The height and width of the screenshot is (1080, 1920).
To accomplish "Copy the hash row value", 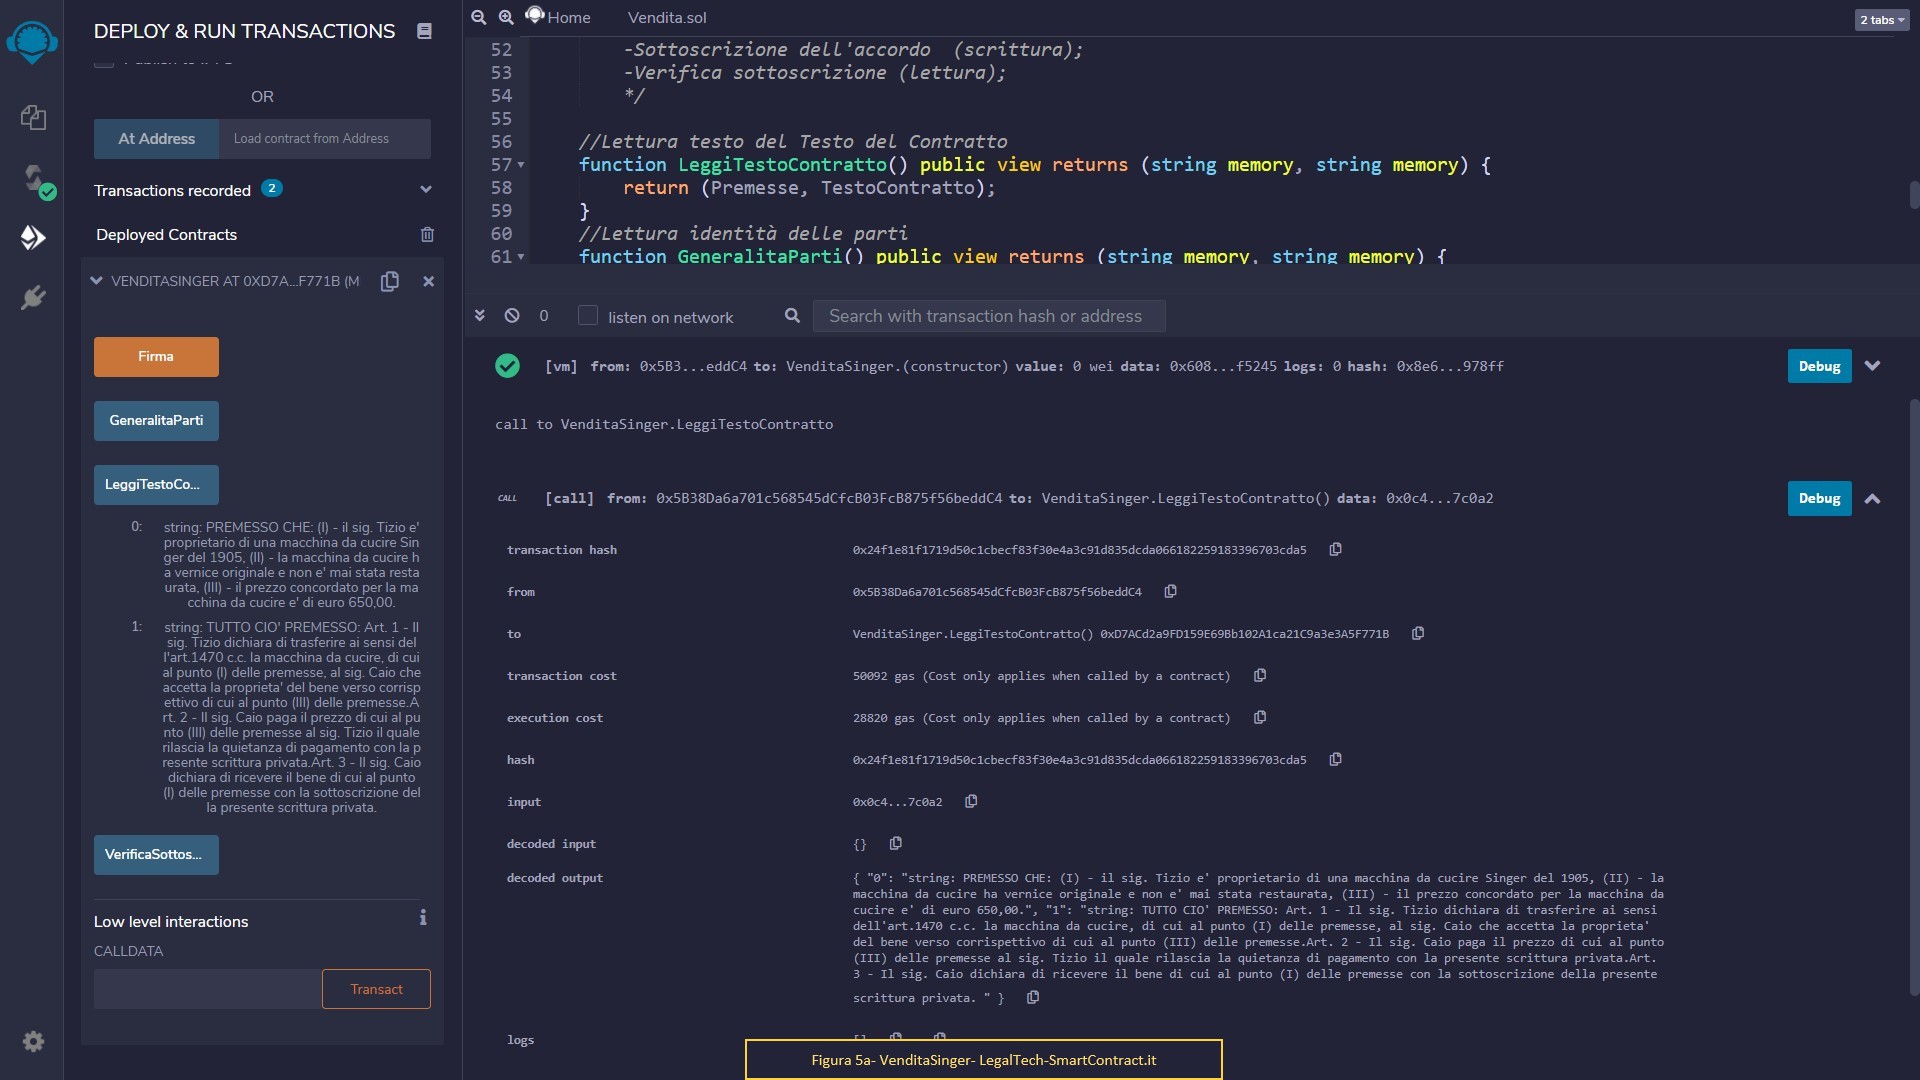I will tap(1335, 759).
